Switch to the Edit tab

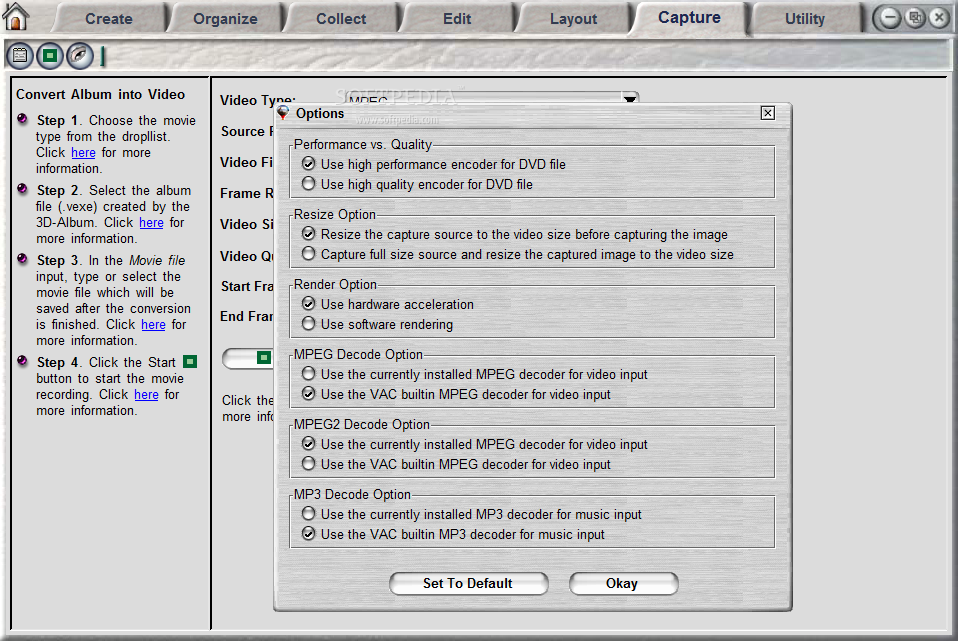[457, 19]
